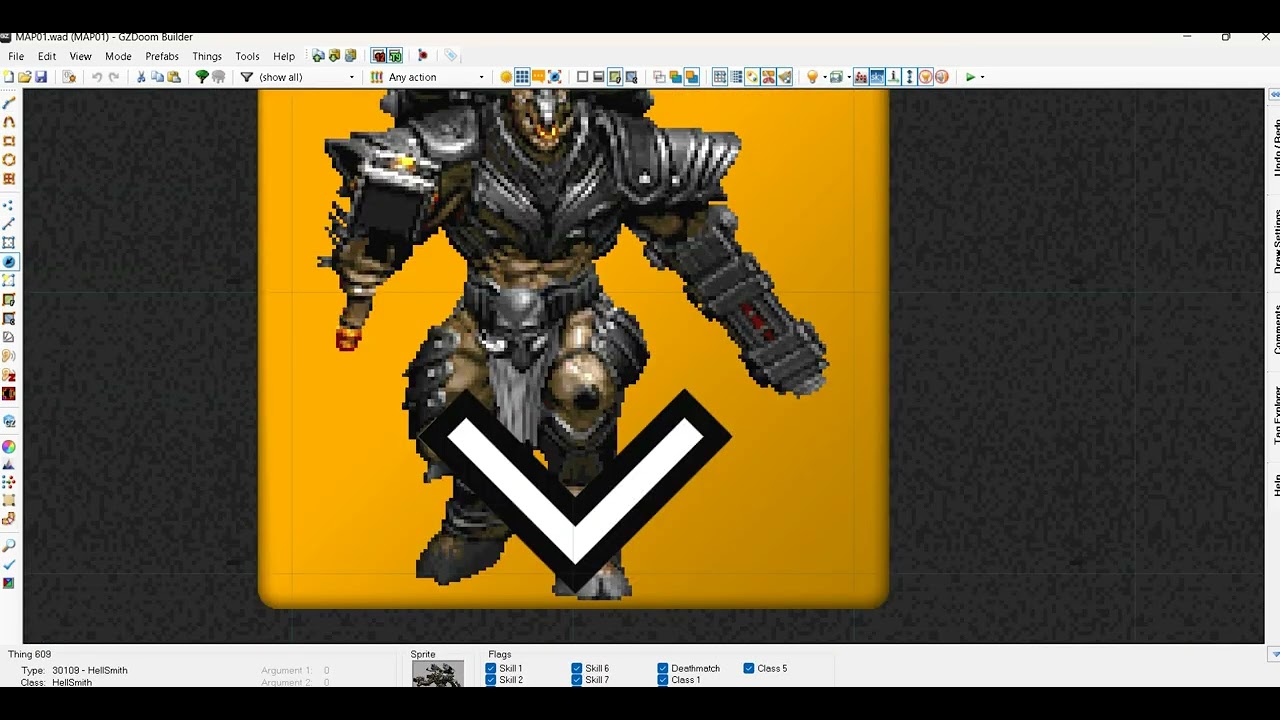This screenshot has height=720, width=1280.
Task: Open the View menu
Action: coord(80,56)
